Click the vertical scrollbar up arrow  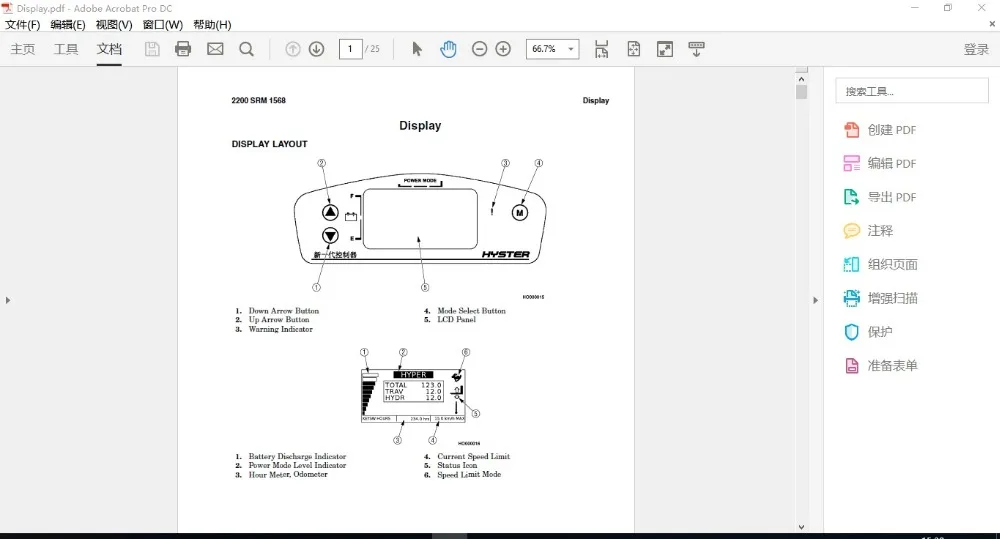coord(802,79)
